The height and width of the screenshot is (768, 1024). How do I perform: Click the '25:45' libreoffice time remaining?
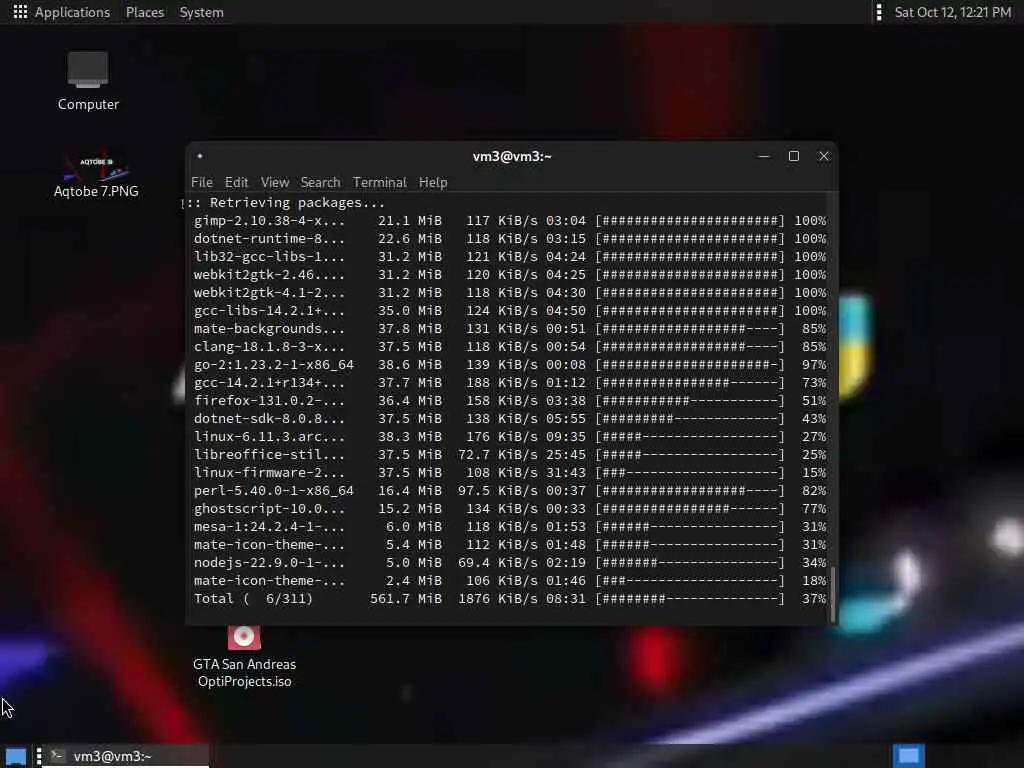[x=566, y=455]
